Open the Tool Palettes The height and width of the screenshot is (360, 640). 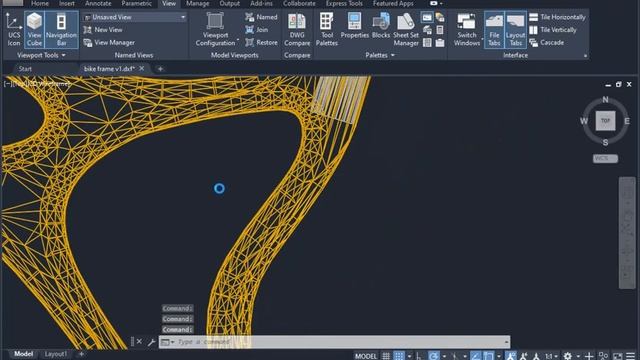pos(327,30)
